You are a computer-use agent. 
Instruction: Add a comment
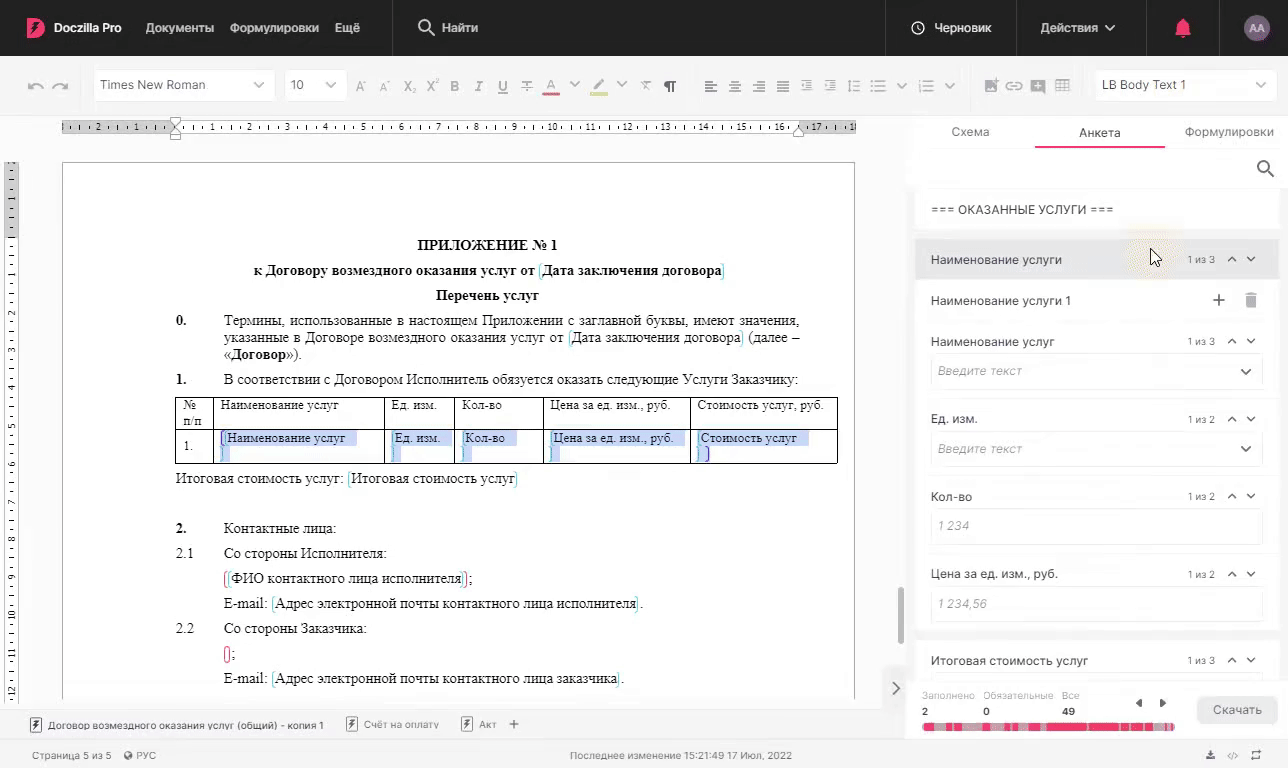click(1038, 86)
